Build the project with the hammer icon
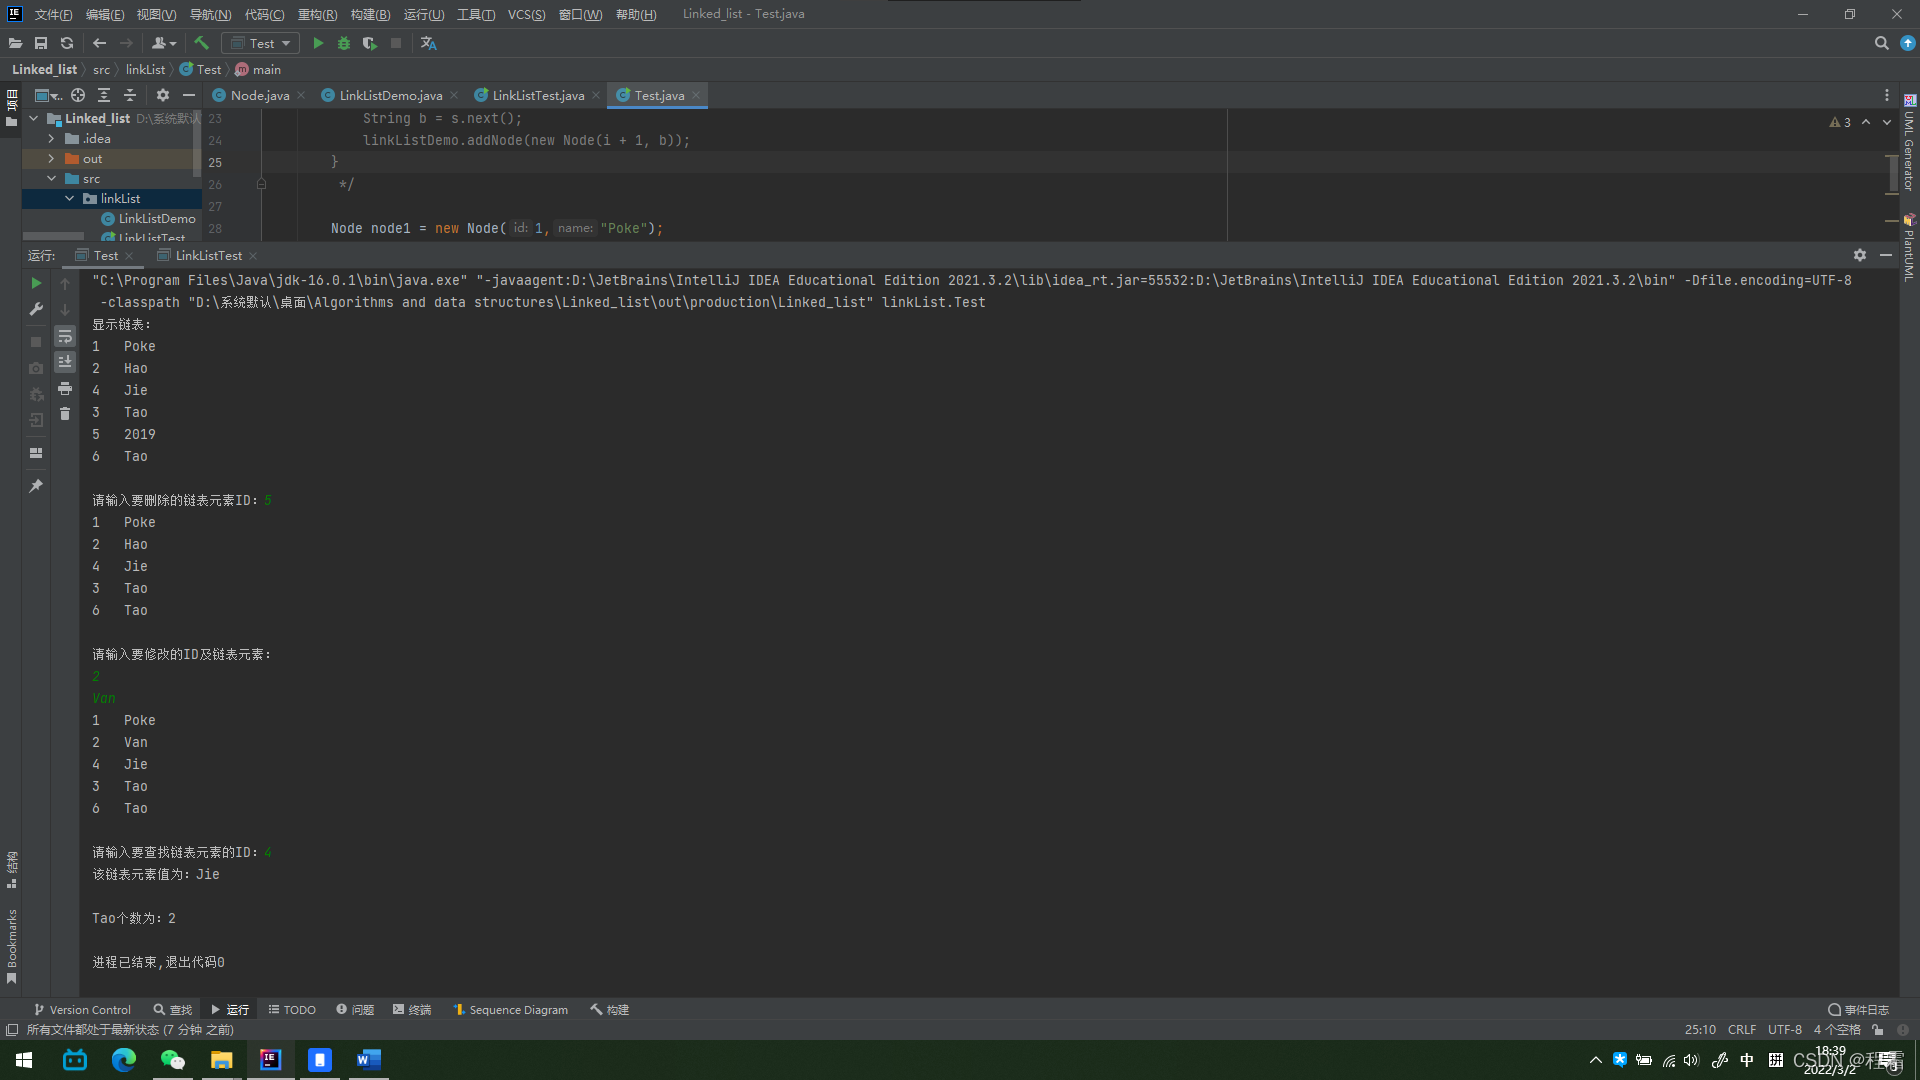The width and height of the screenshot is (1920, 1080). point(202,43)
